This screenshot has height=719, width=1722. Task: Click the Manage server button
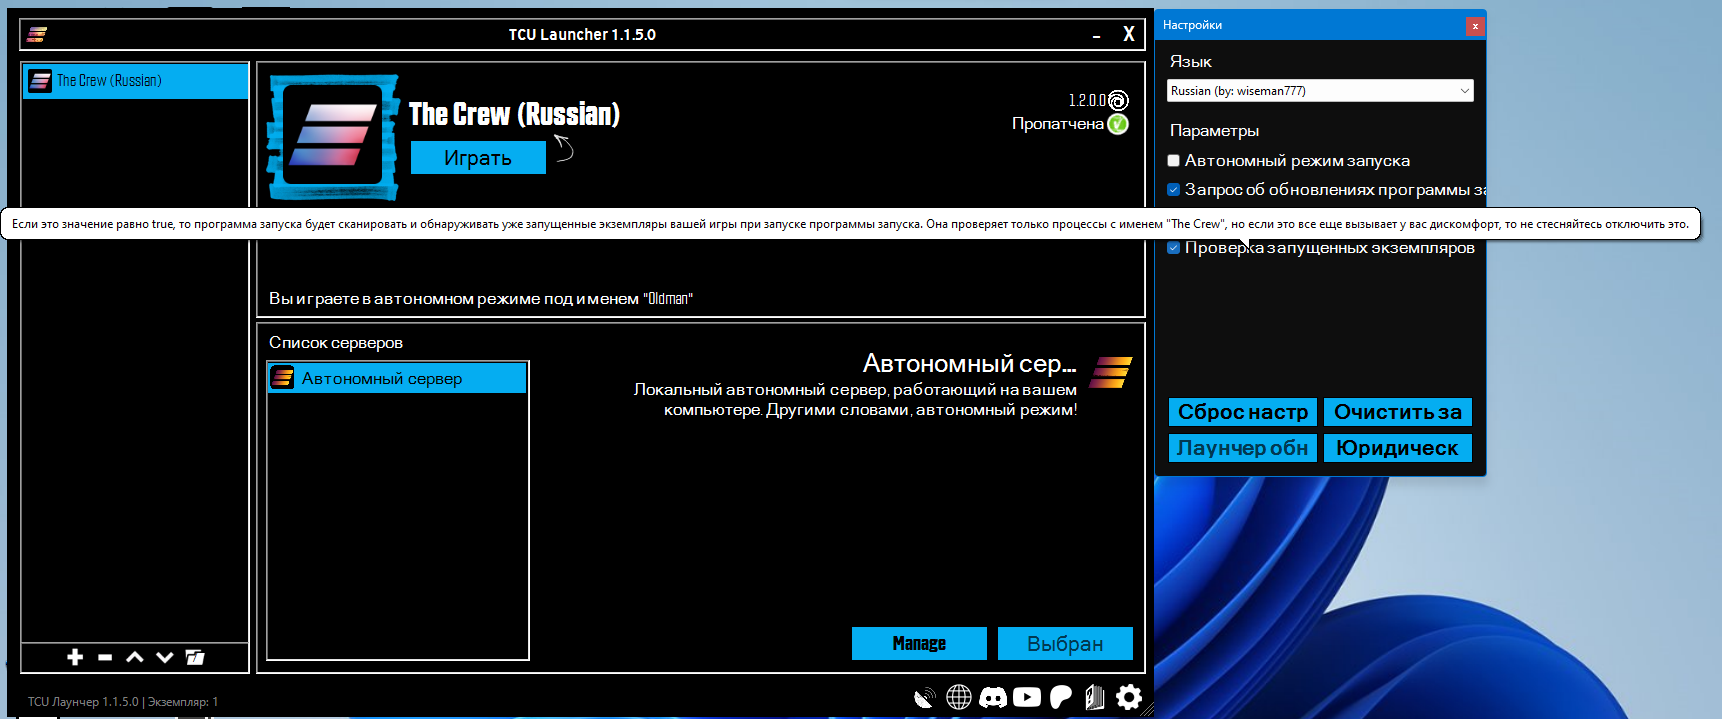click(919, 643)
